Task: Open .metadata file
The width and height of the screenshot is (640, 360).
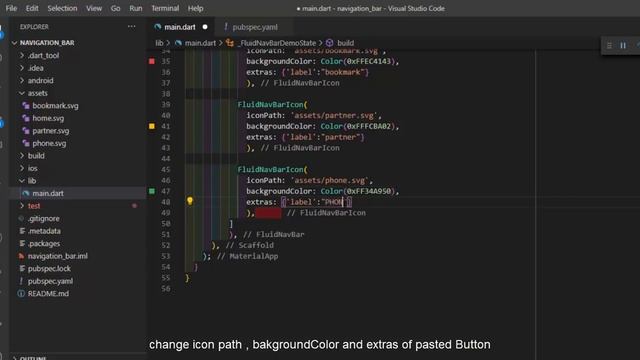Action: click(x=44, y=231)
